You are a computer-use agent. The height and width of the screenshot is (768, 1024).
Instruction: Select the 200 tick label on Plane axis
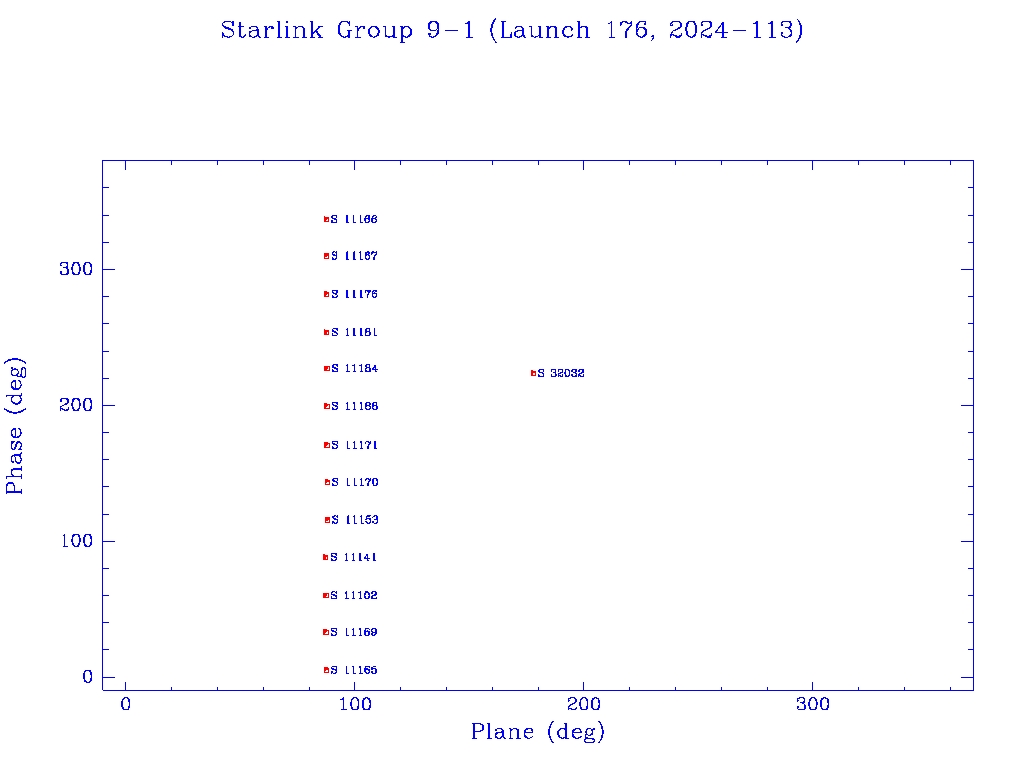click(x=584, y=704)
